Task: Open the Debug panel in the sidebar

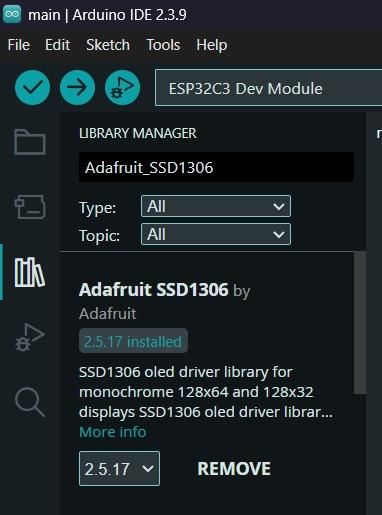Action: (30, 337)
